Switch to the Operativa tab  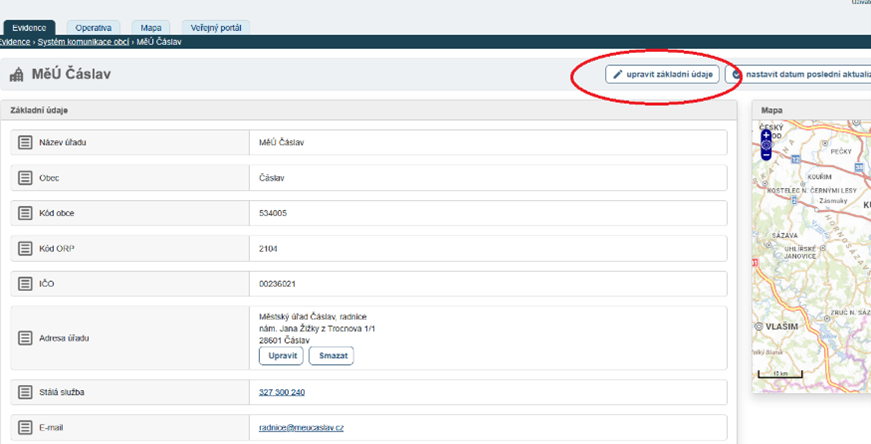[x=93, y=28]
